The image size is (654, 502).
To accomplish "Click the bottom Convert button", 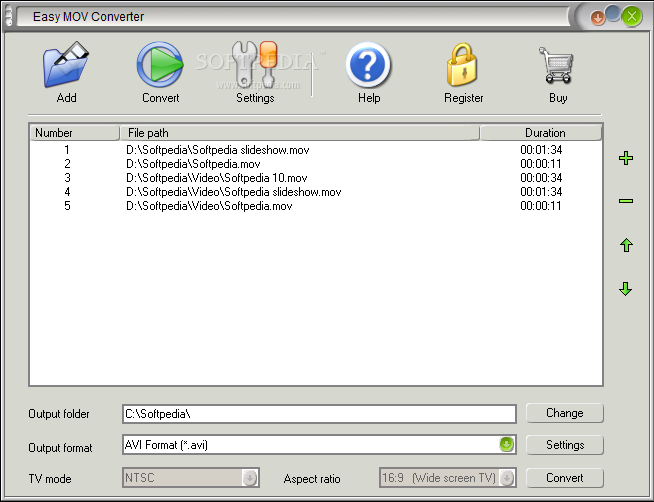I will (565, 477).
